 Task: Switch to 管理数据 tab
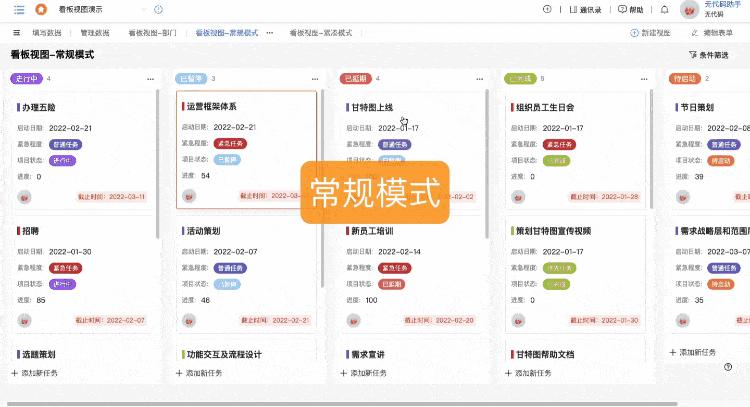click(95, 33)
